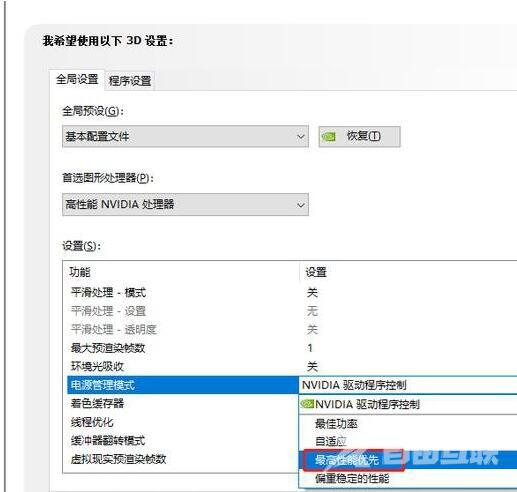Open the 全局预设 dropdown arrow
The width and height of the screenshot is (517, 492).
coord(301,136)
